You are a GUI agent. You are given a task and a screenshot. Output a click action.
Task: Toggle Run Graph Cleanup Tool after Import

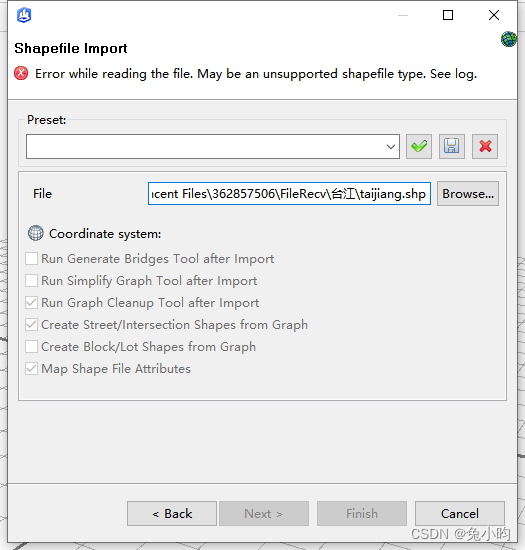tap(32, 303)
